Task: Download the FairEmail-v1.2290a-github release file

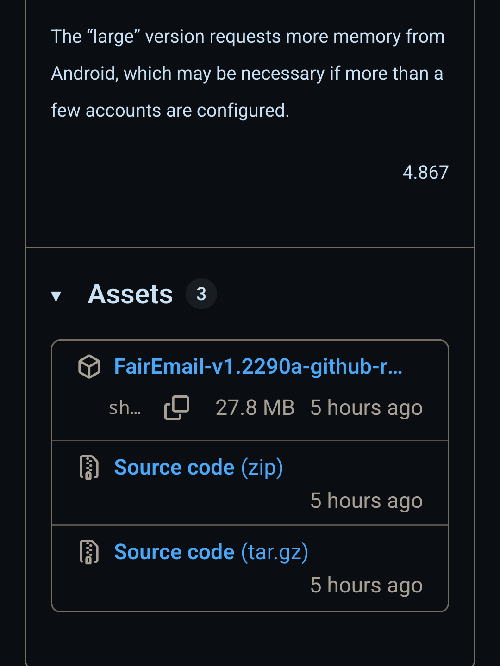Action: click(x=257, y=366)
